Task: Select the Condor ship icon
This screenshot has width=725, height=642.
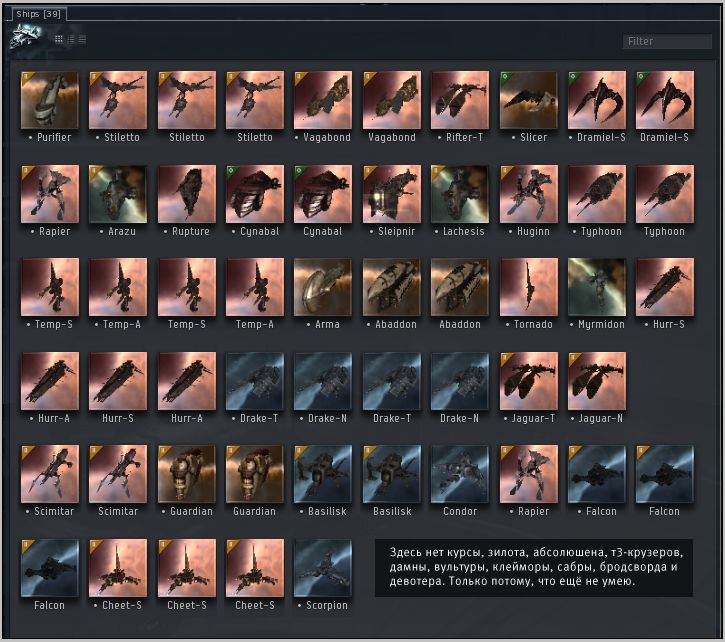Action: point(460,474)
